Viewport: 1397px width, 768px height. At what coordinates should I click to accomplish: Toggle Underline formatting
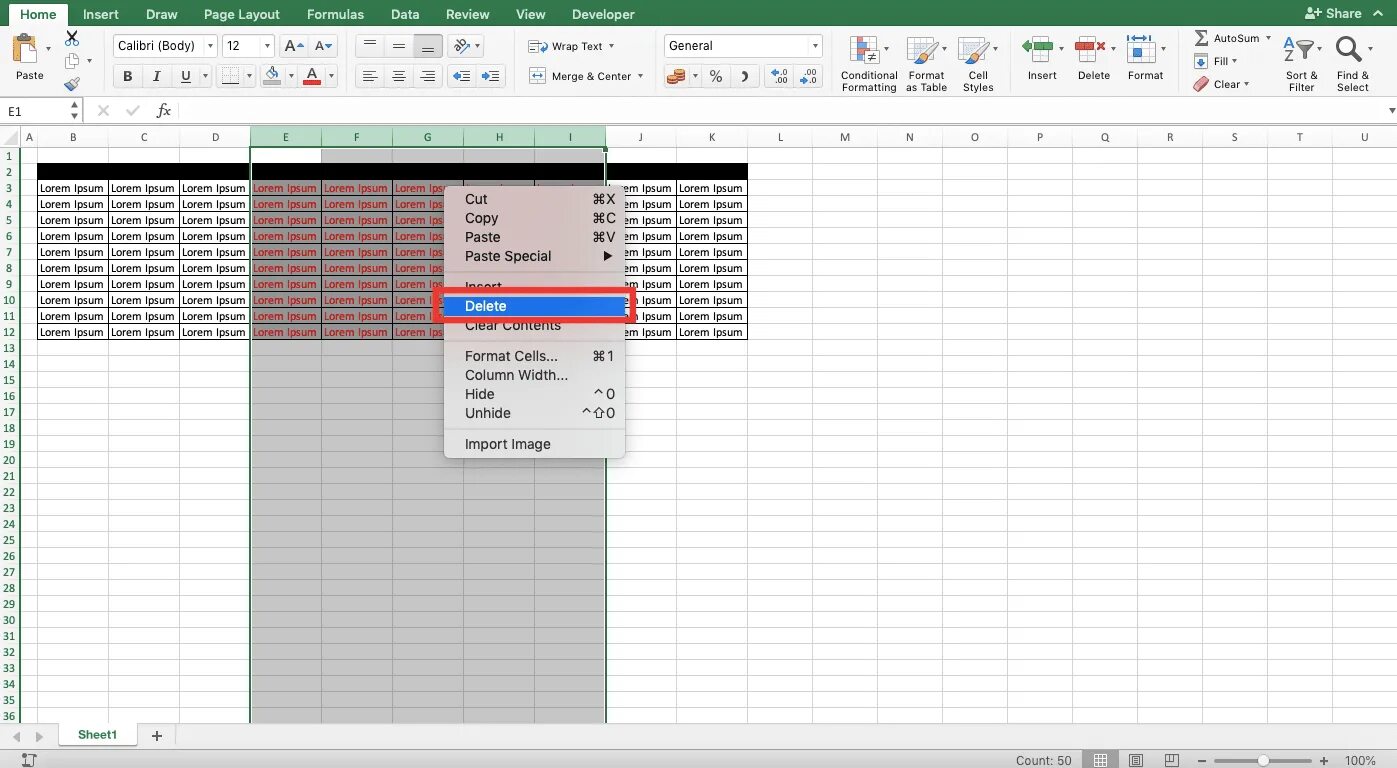tap(185, 76)
